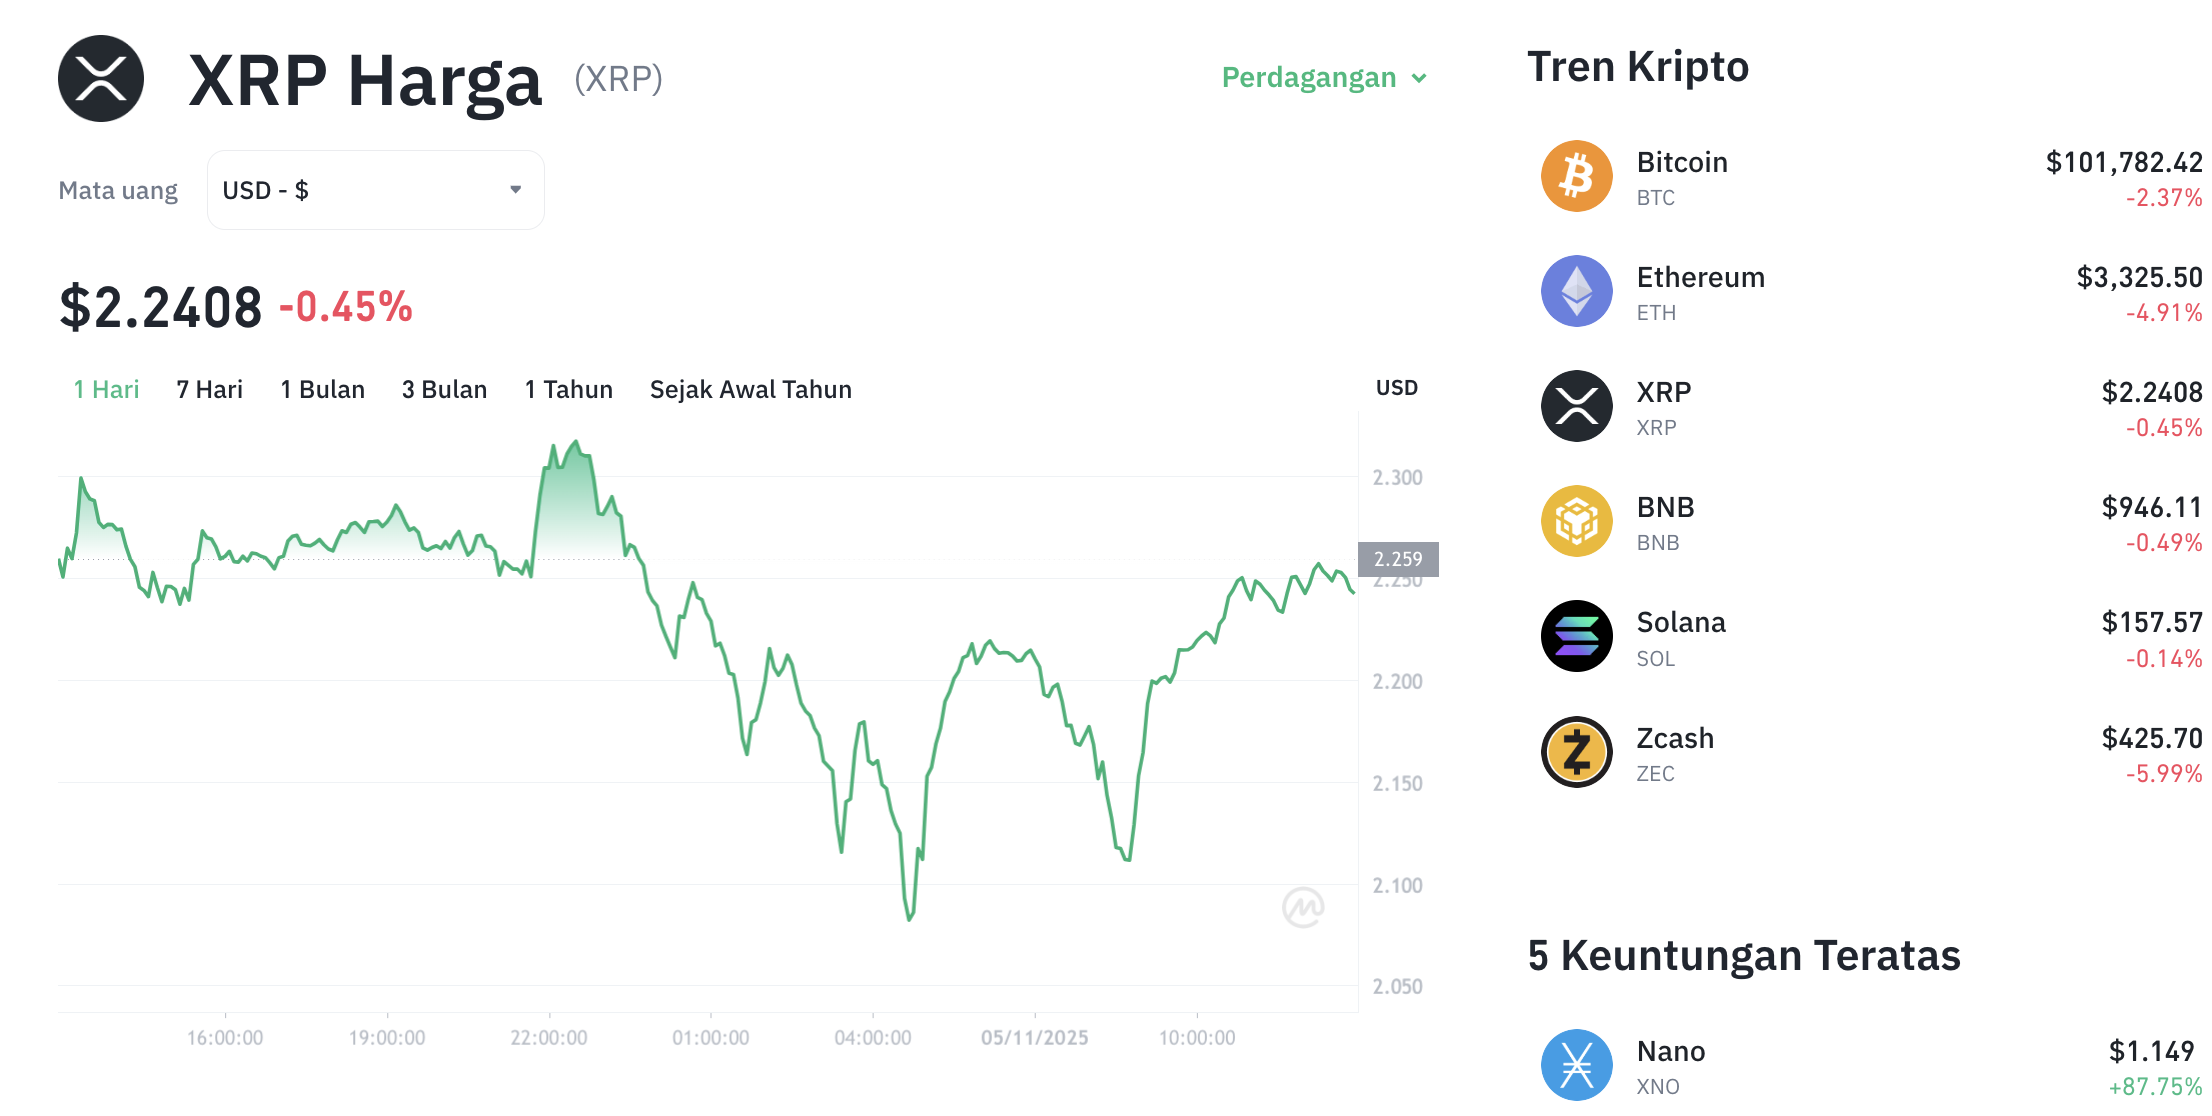Click the CoinMarketCap watermark on the chart

pos(1303,908)
